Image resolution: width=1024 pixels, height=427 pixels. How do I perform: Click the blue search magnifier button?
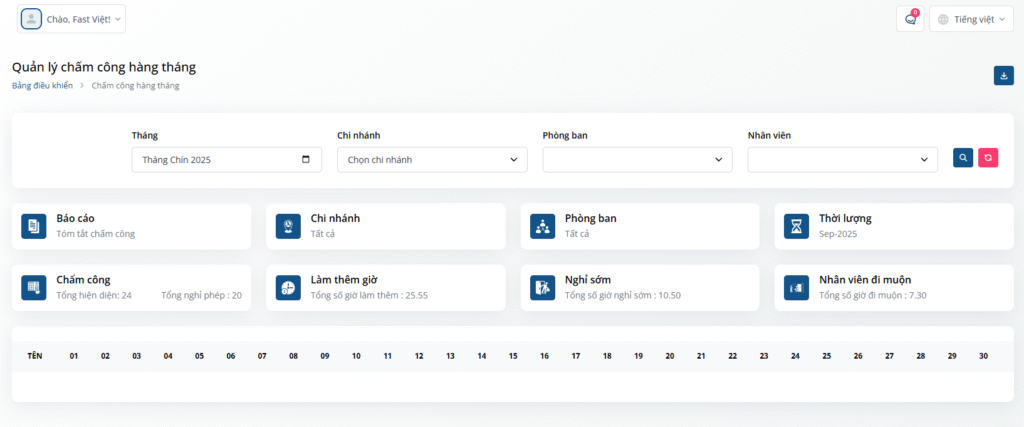(x=963, y=158)
